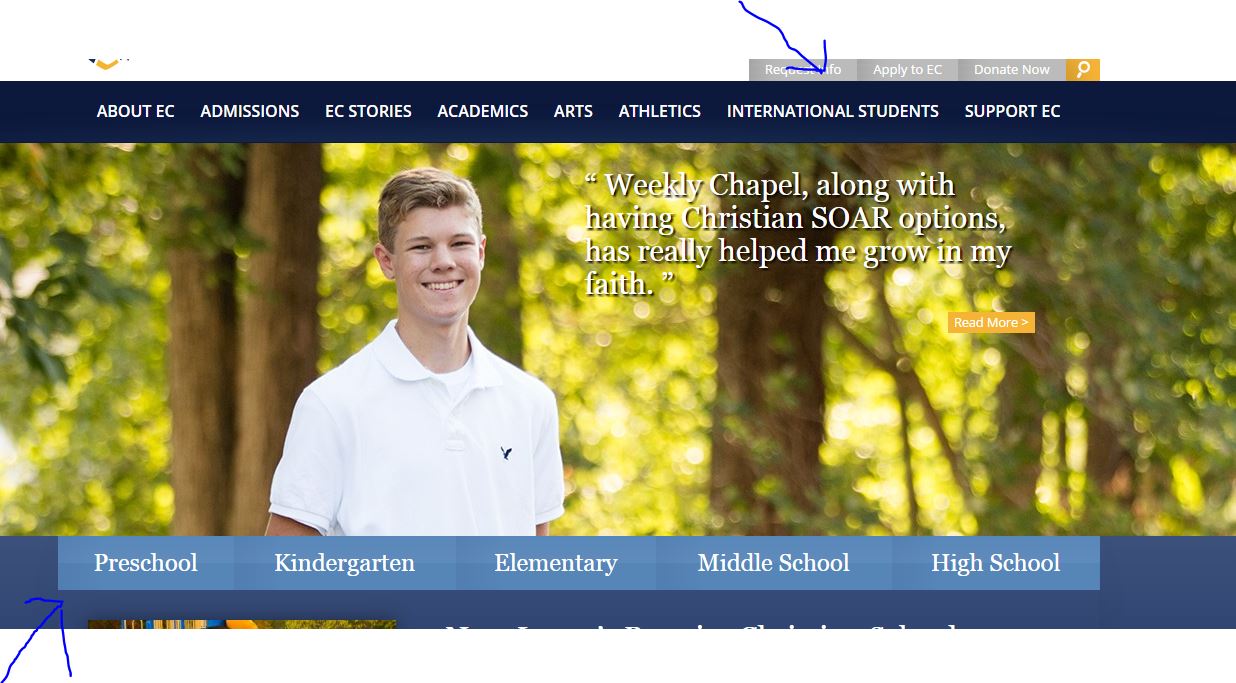Go to the Arts menu
The width and height of the screenshot is (1236, 683).
point(573,111)
